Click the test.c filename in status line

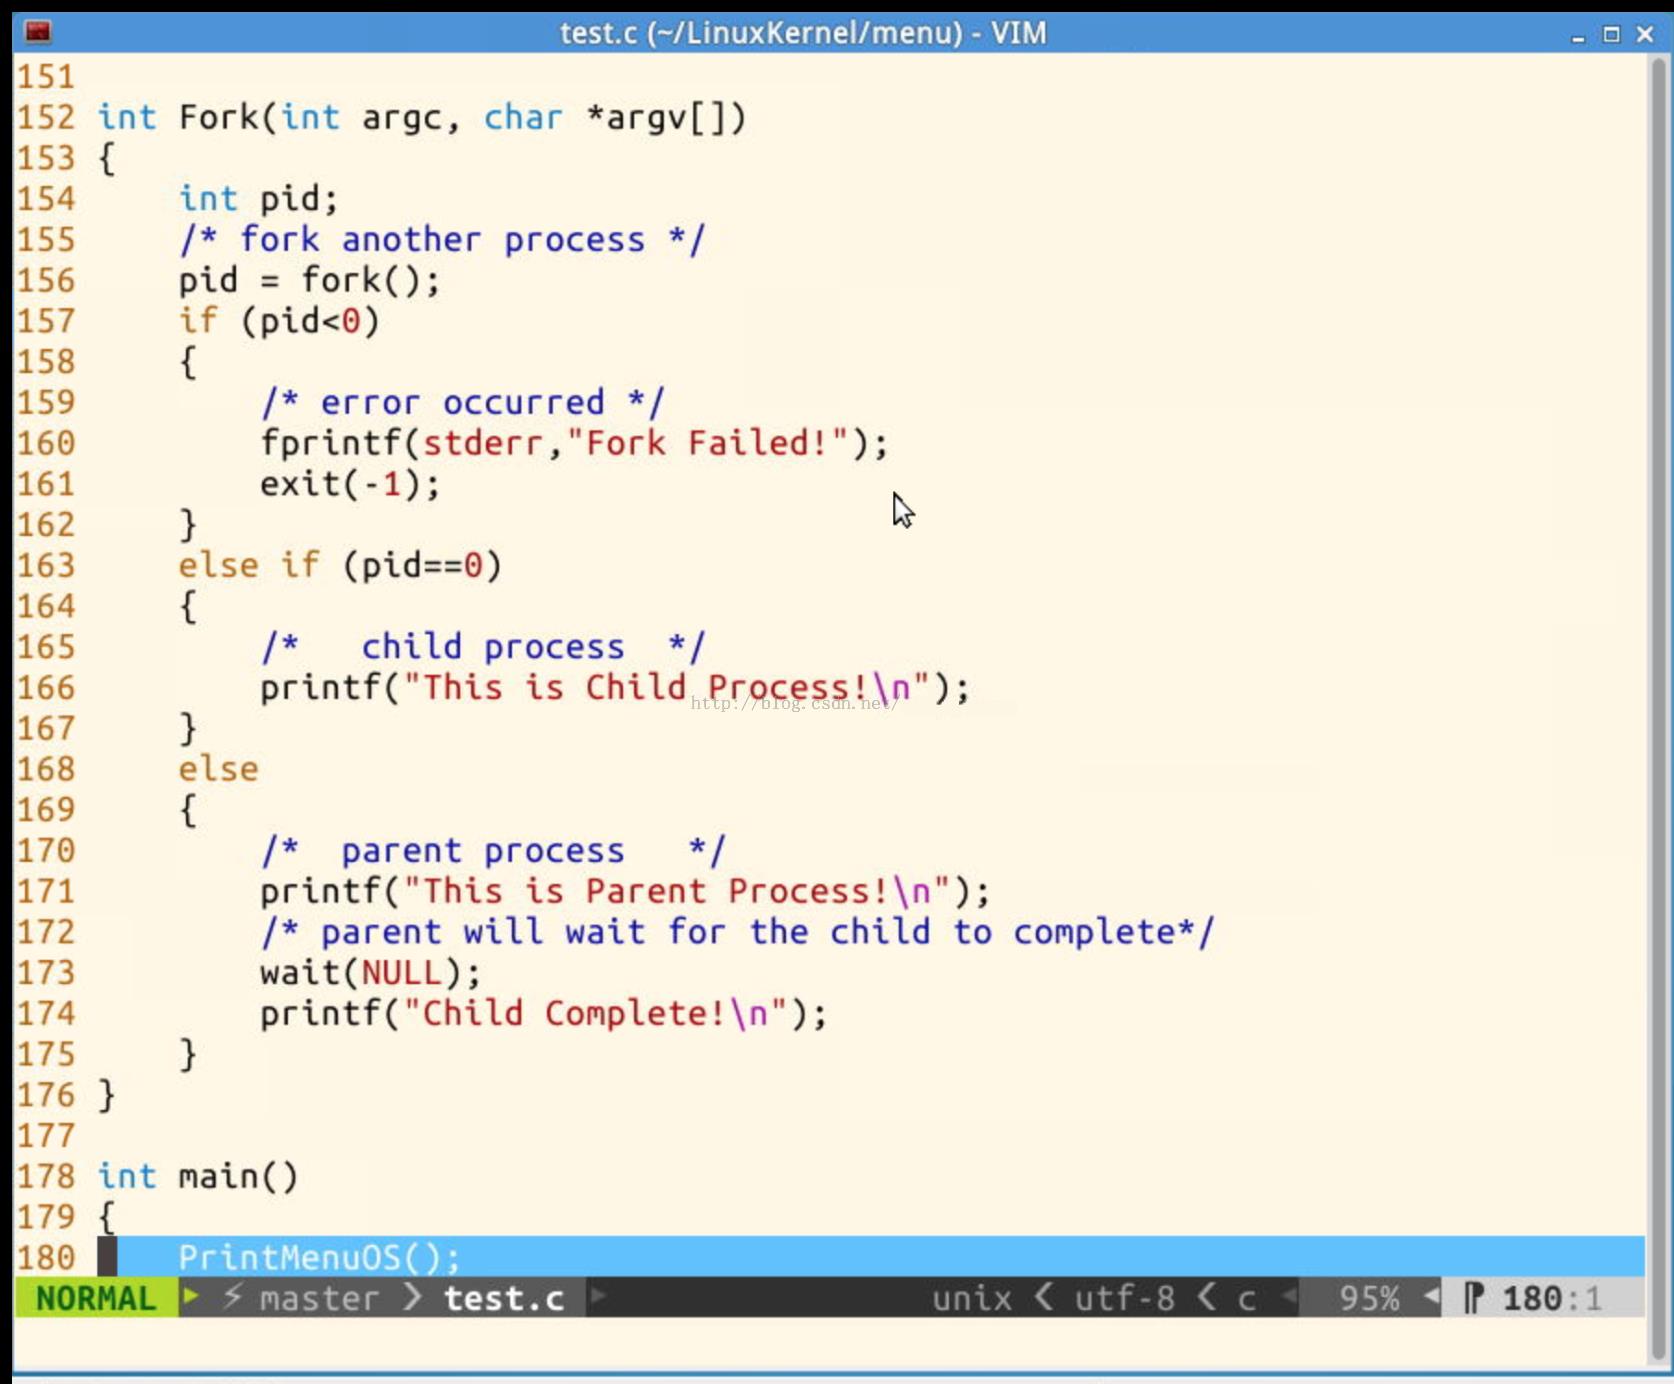504,1298
